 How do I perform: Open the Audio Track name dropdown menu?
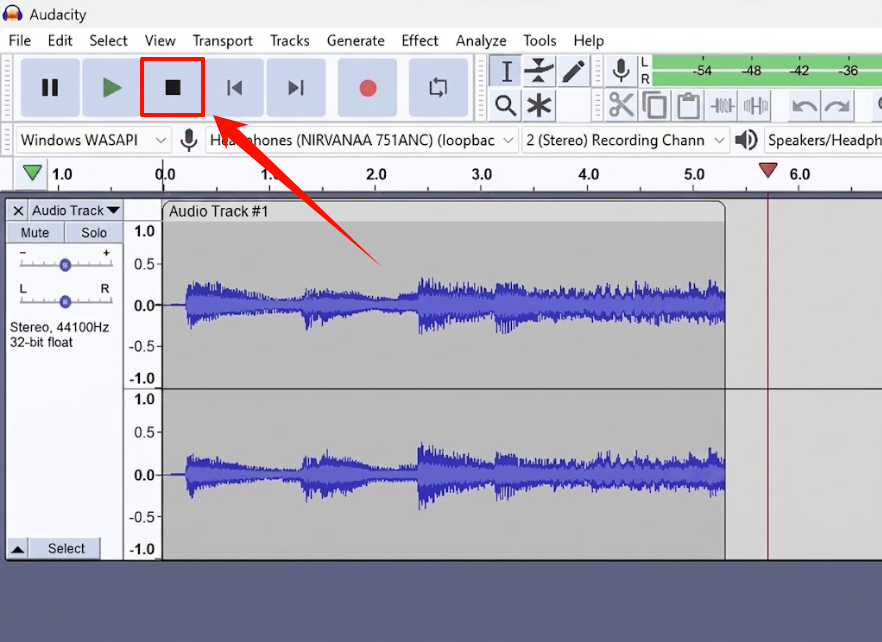coord(75,210)
